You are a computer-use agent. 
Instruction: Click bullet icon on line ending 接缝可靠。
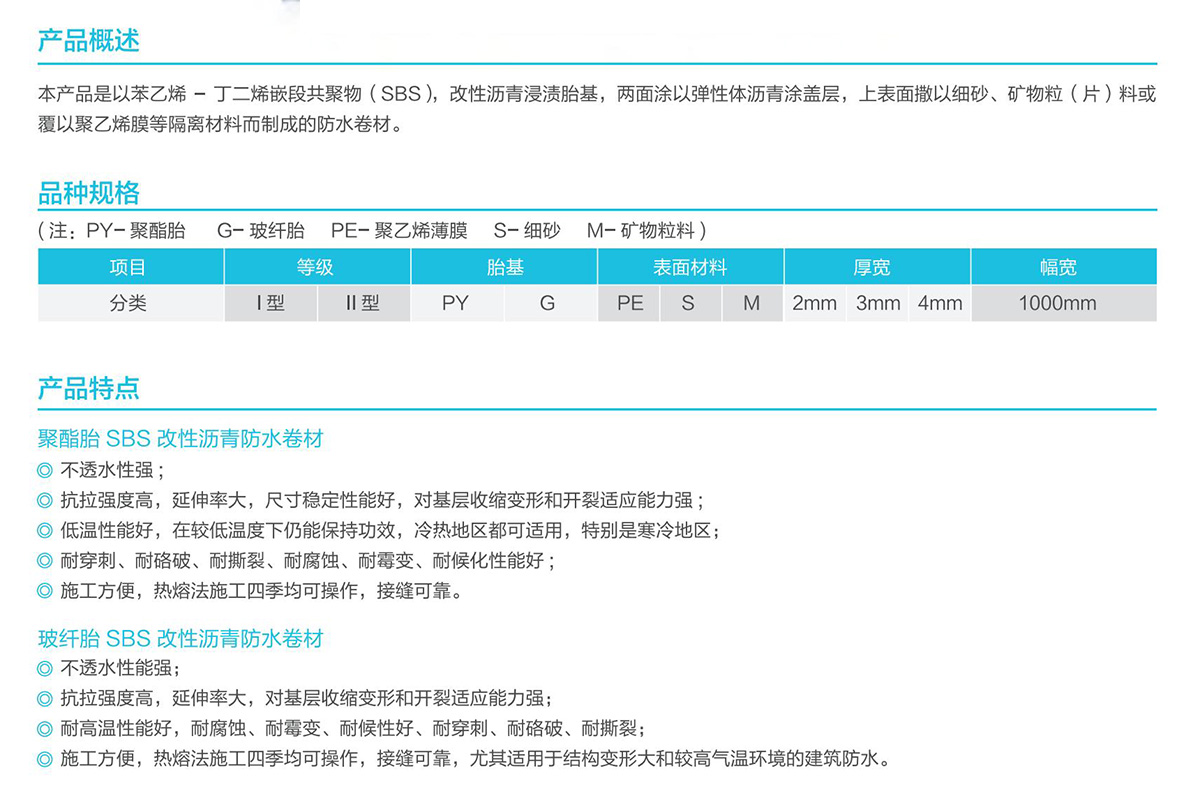[44, 590]
